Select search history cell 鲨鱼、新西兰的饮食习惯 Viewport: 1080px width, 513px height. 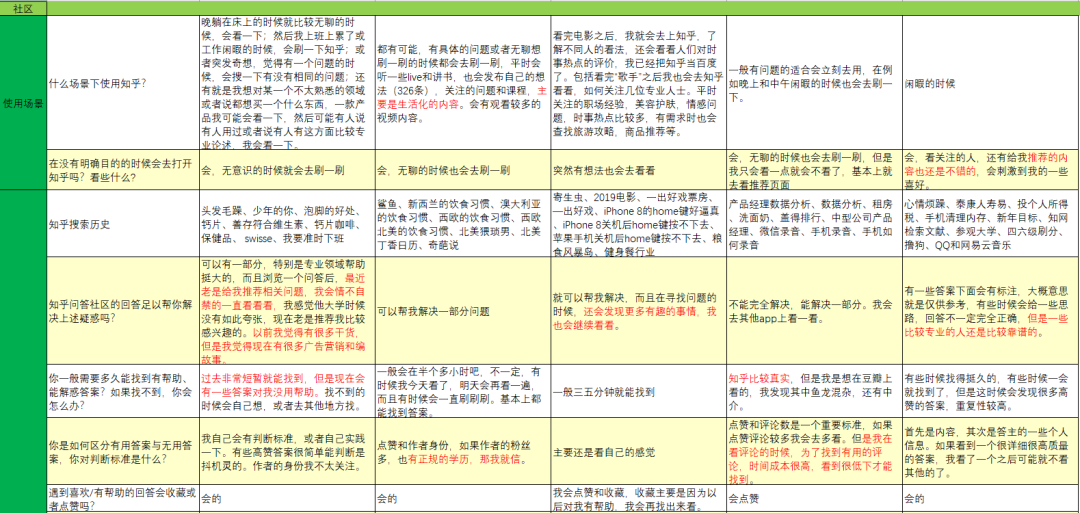coord(464,222)
